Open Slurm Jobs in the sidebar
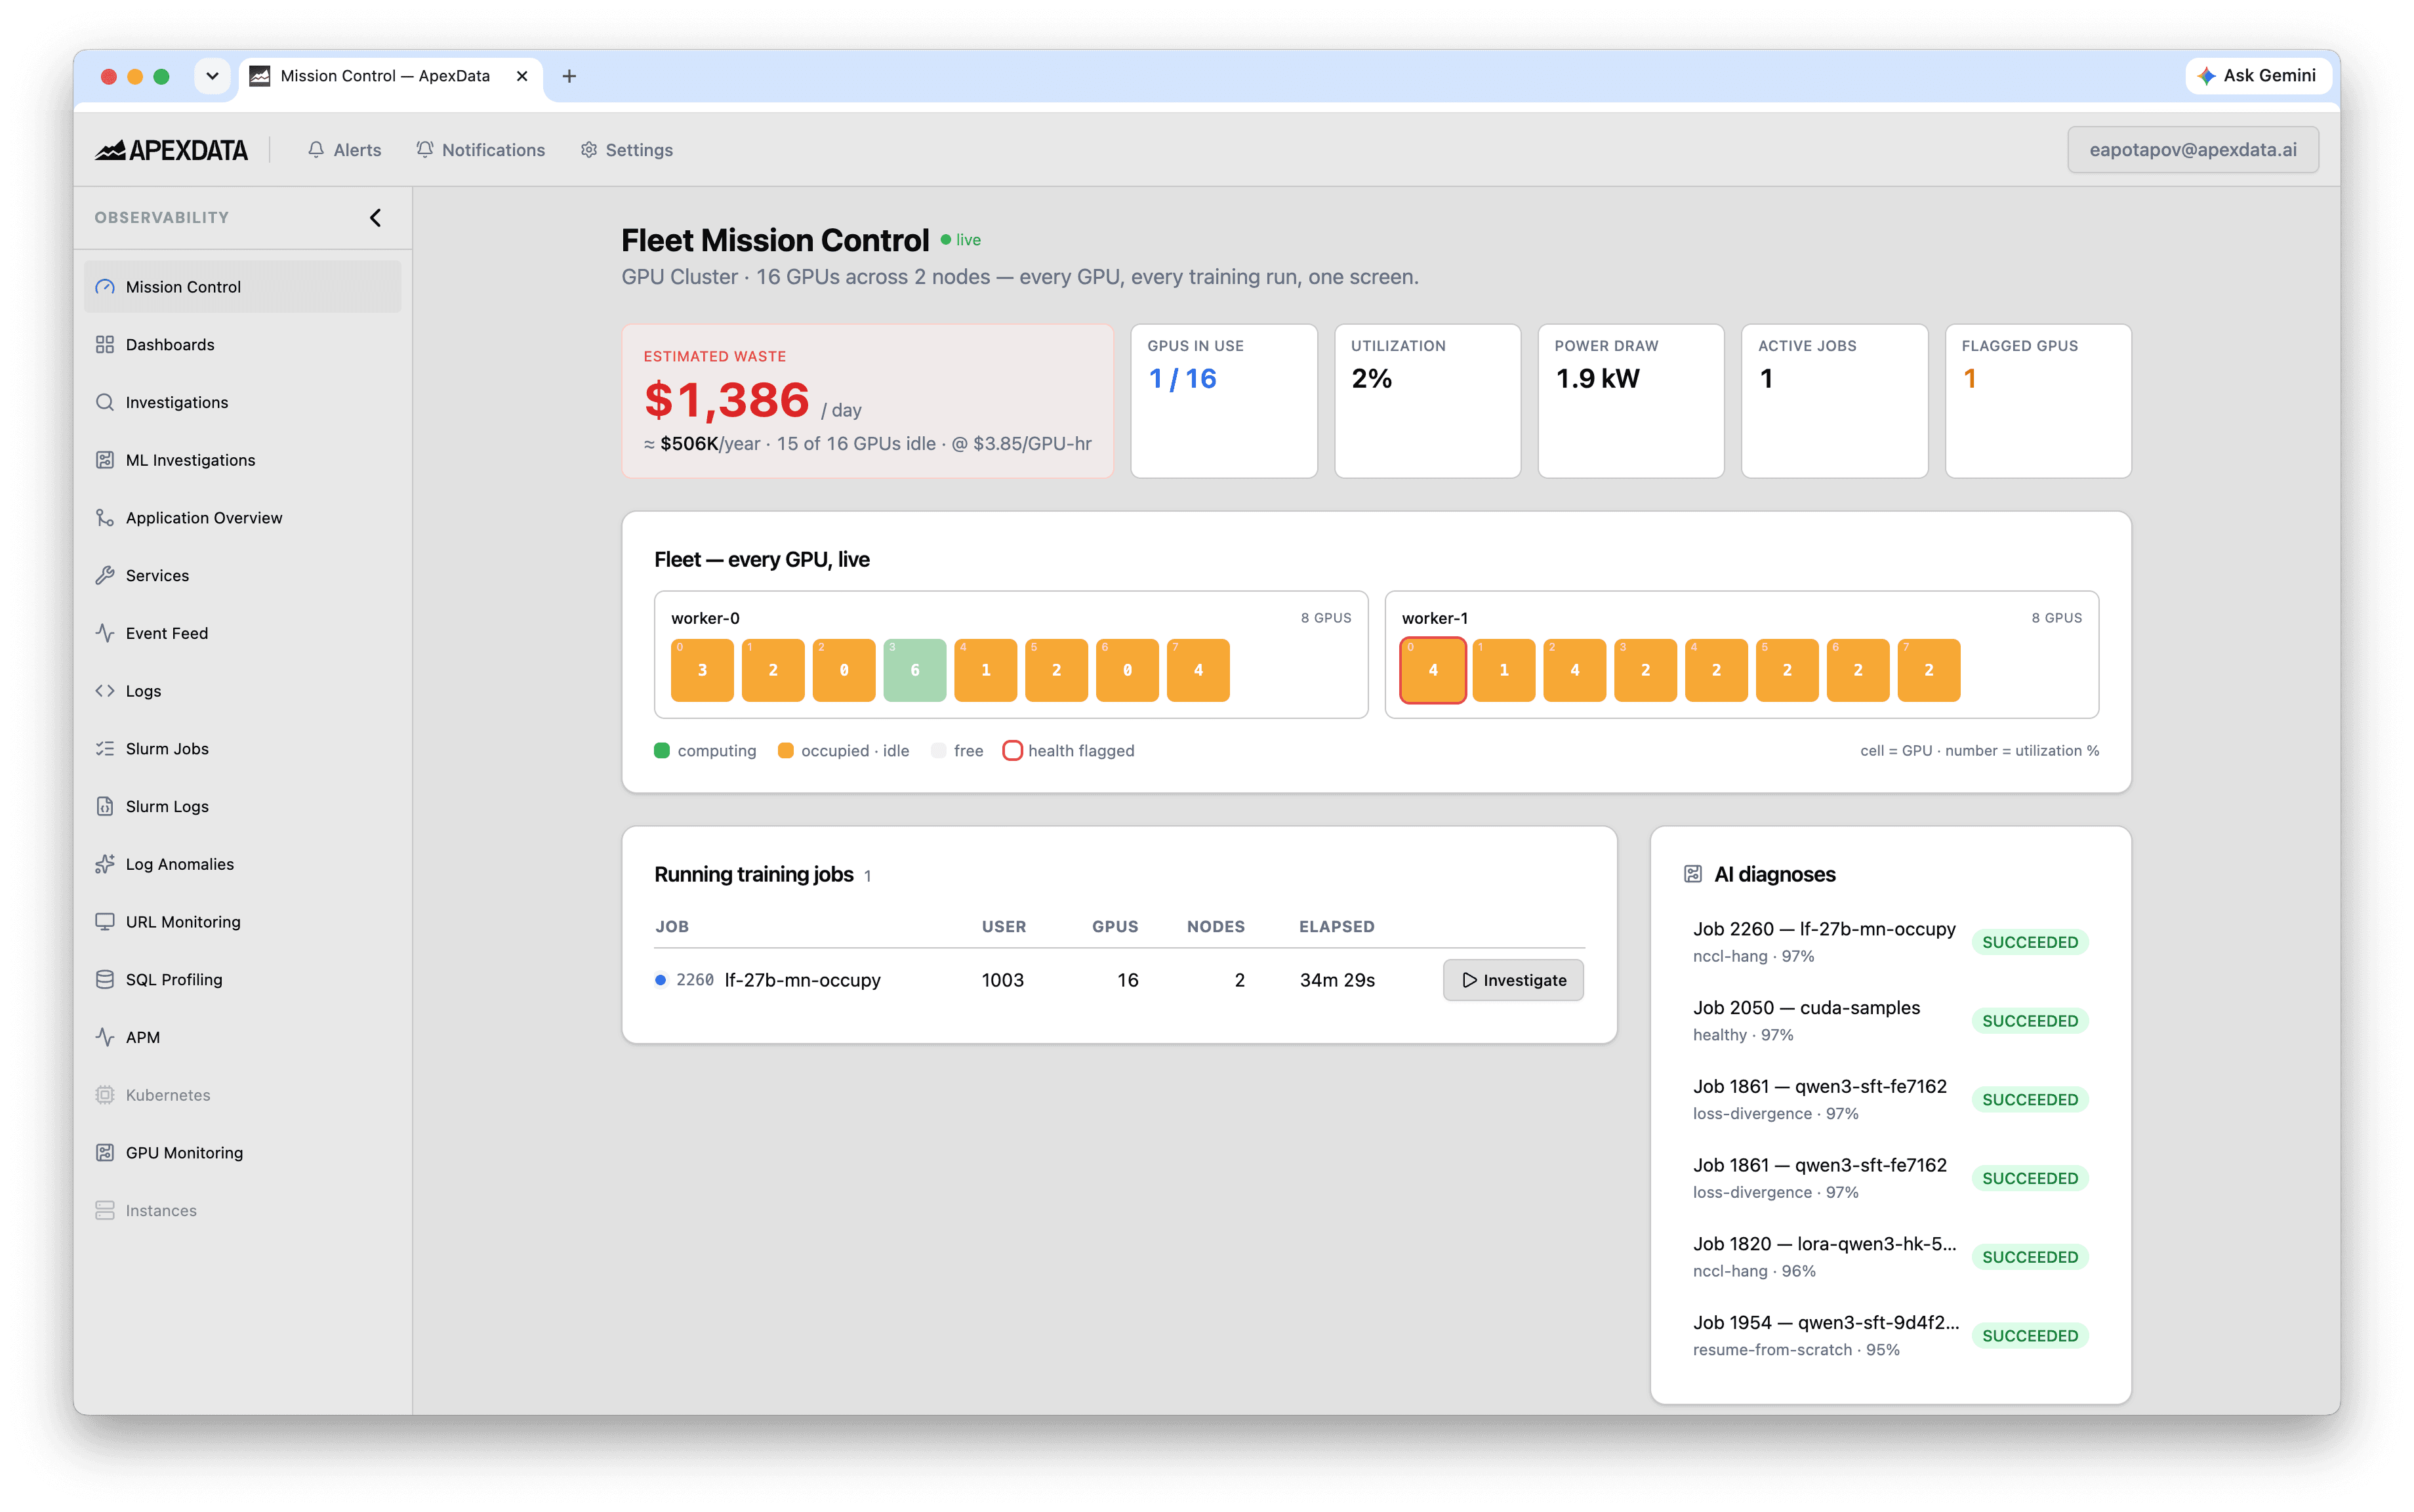The width and height of the screenshot is (2414, 1512). point(243,748)
